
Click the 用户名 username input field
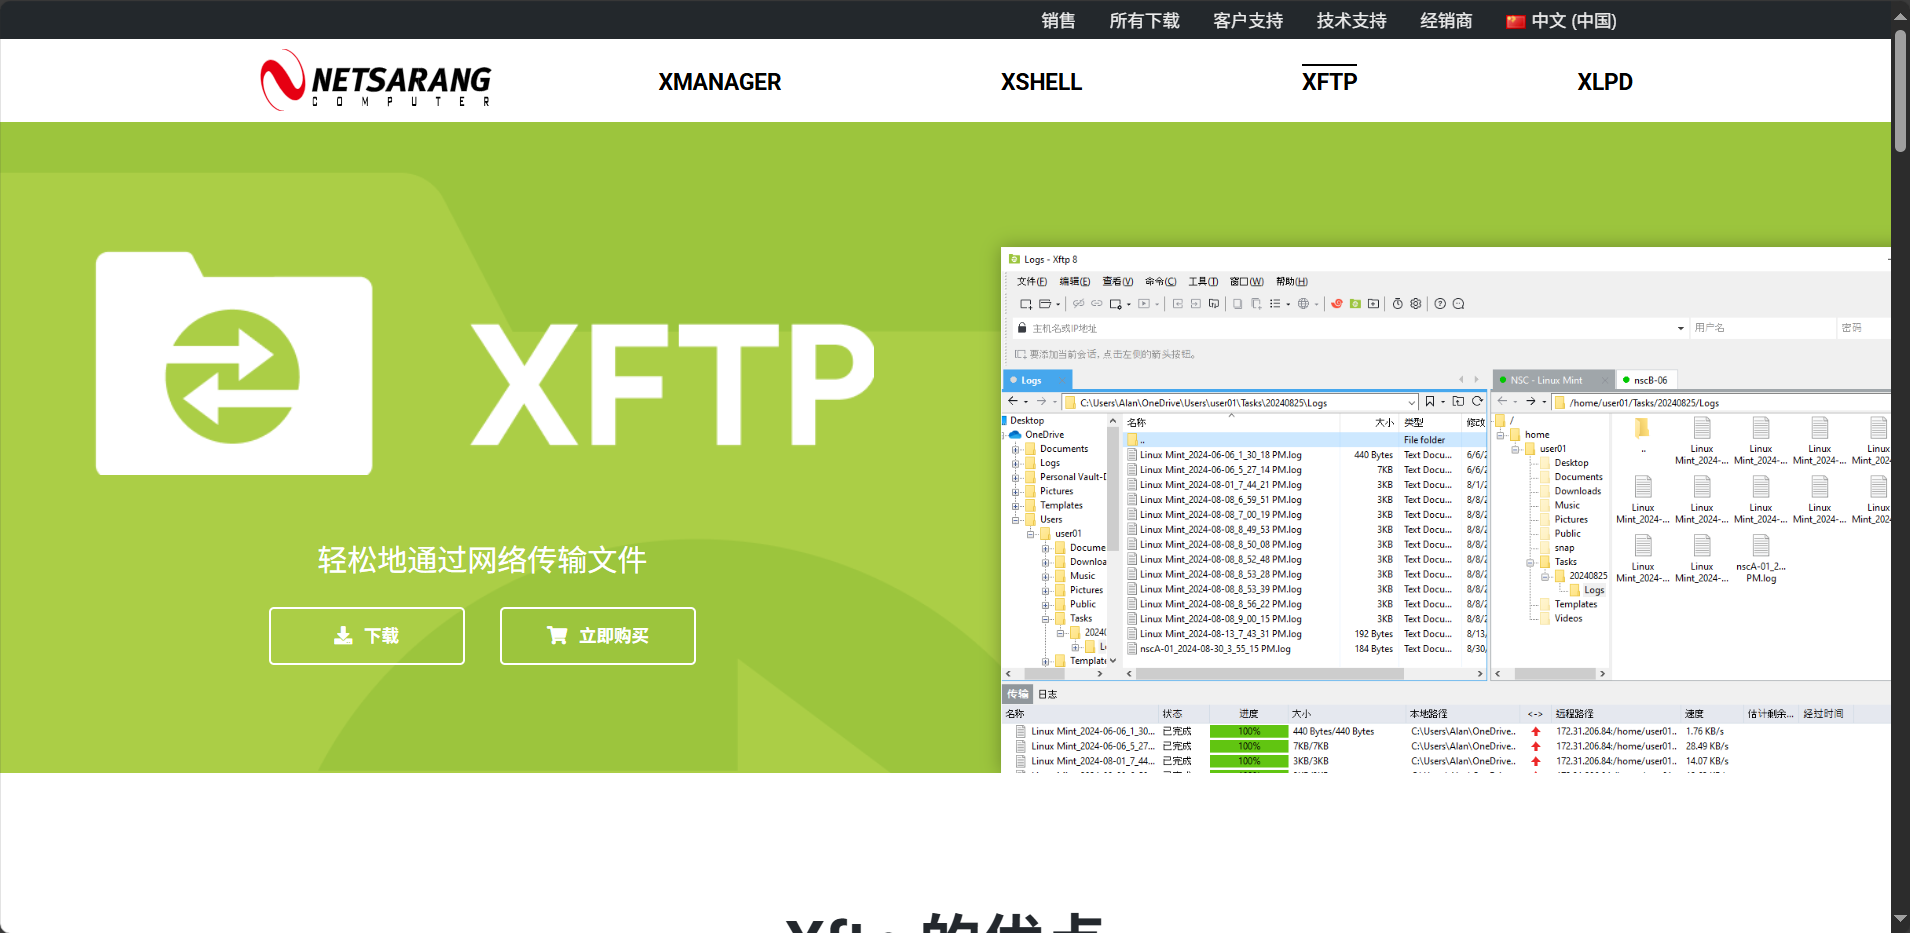(1763, 328)
